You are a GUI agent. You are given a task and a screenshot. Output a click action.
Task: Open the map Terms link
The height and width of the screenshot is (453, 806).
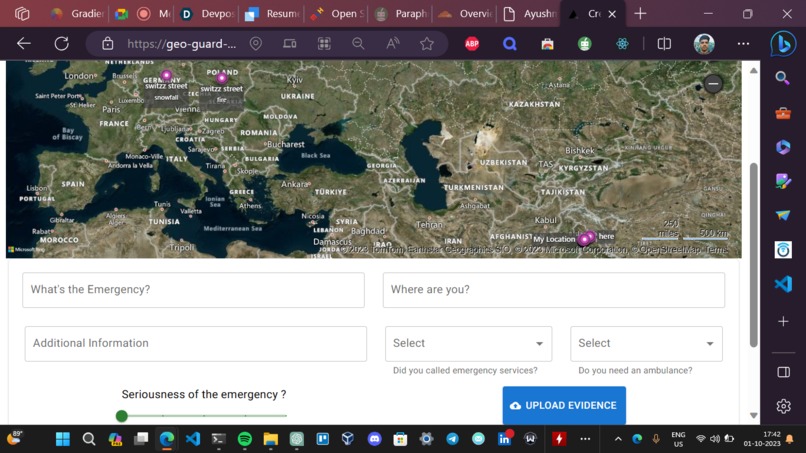(x=716, y=249)
